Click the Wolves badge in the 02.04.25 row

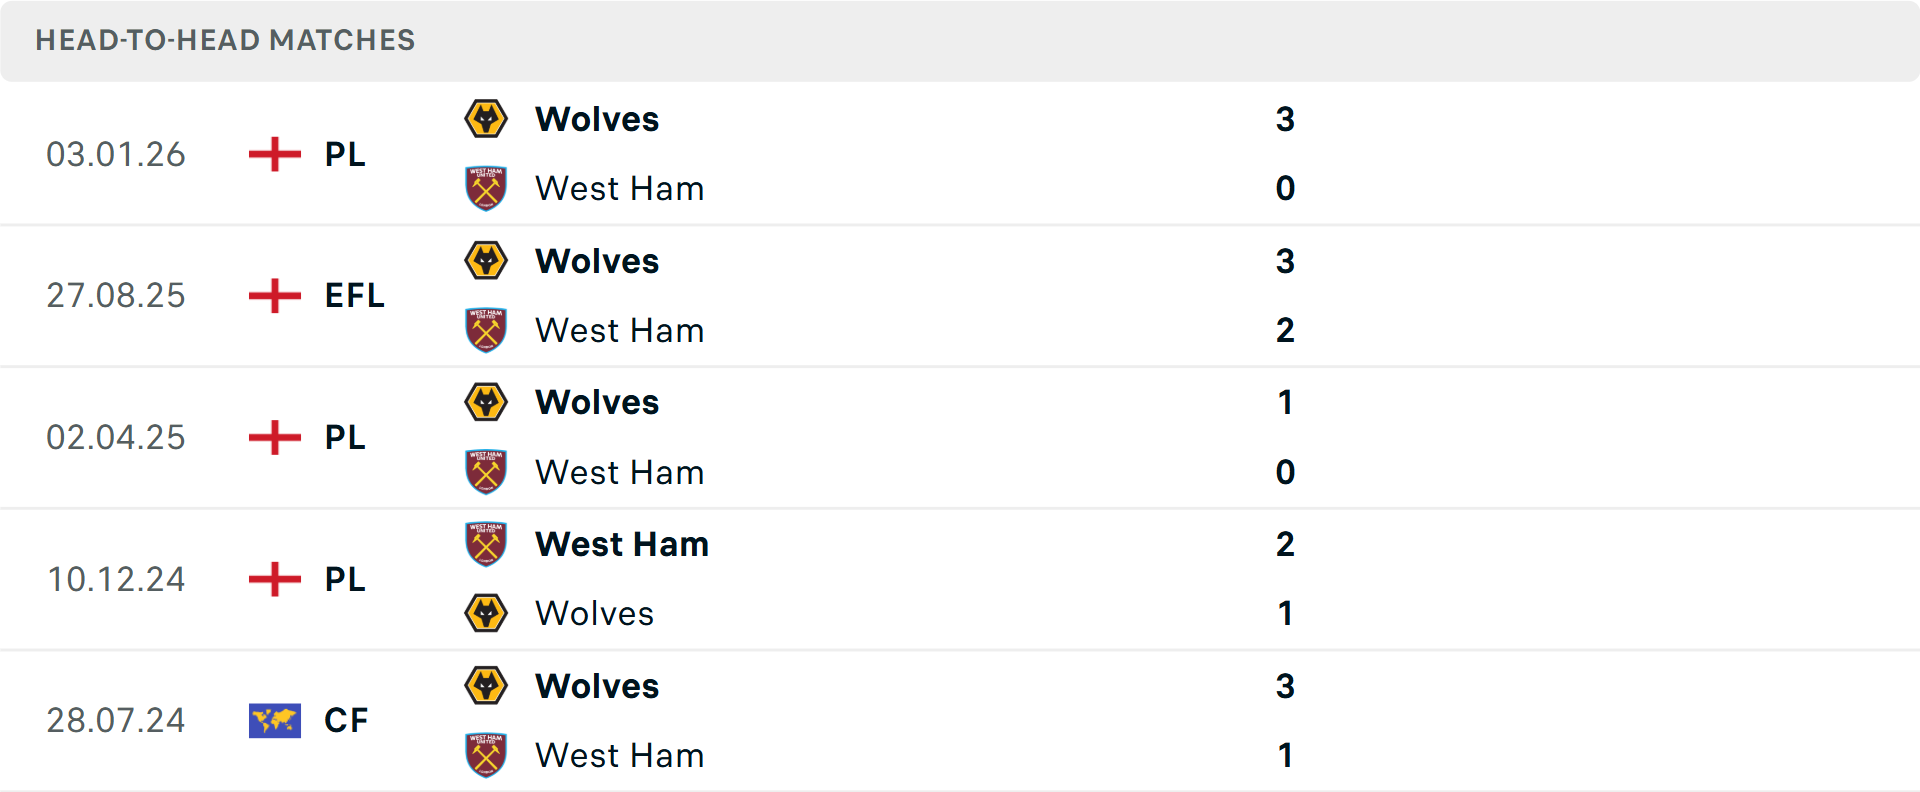[x=487, y=402]
